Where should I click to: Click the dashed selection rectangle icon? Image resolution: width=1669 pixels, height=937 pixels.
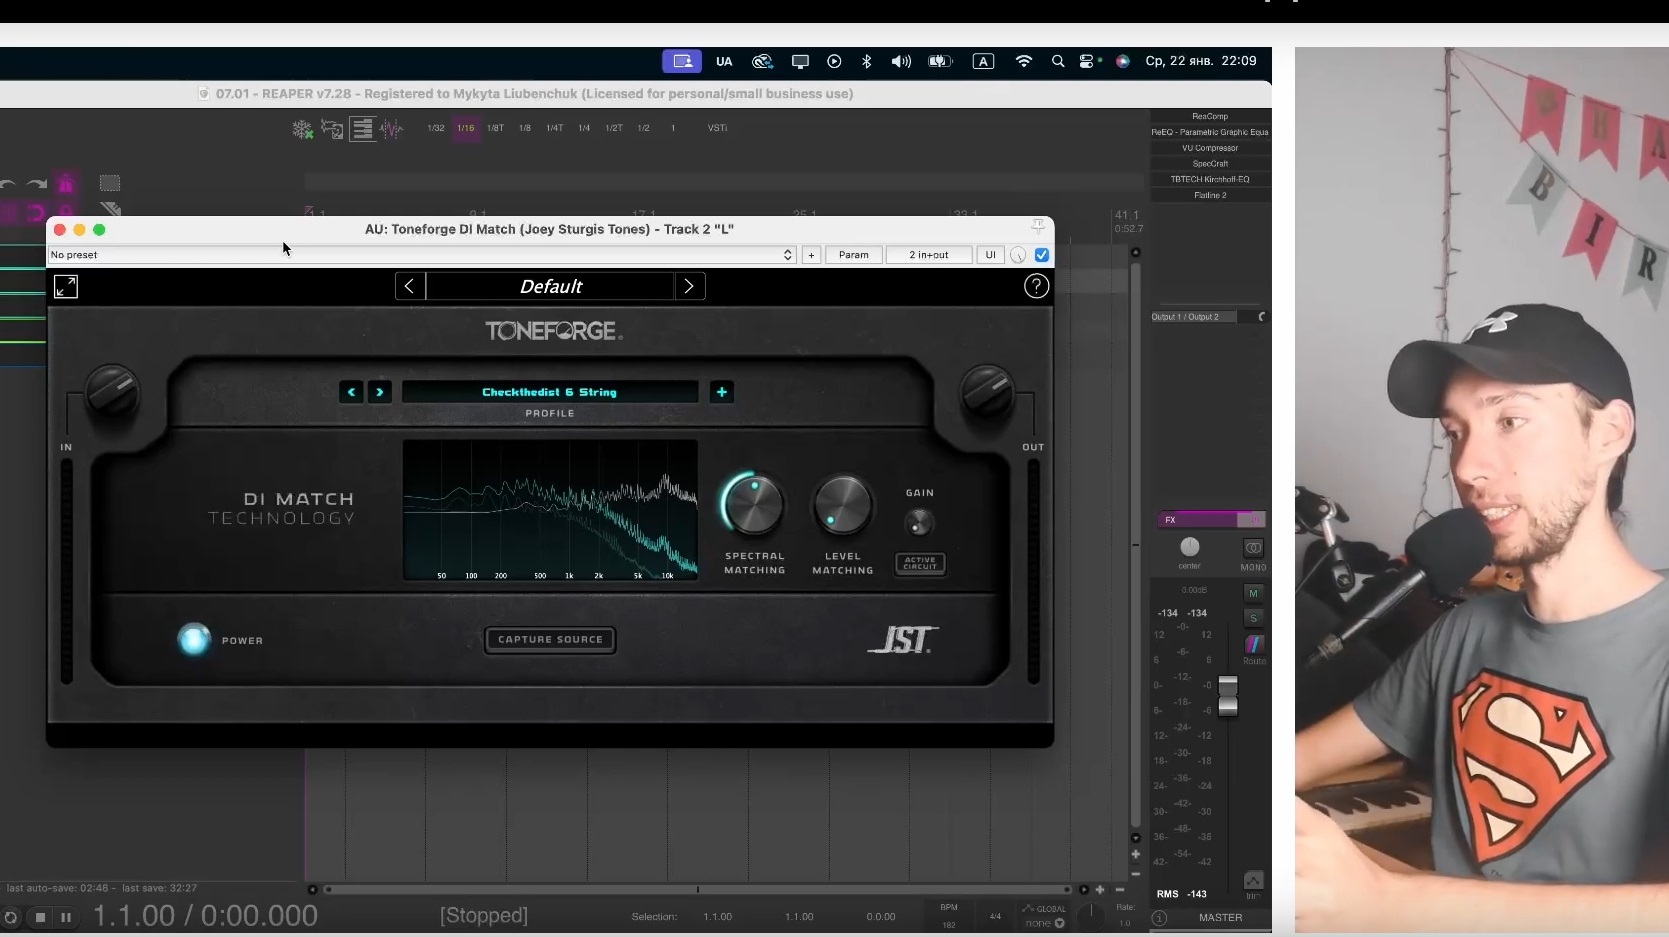click(110, 183)
